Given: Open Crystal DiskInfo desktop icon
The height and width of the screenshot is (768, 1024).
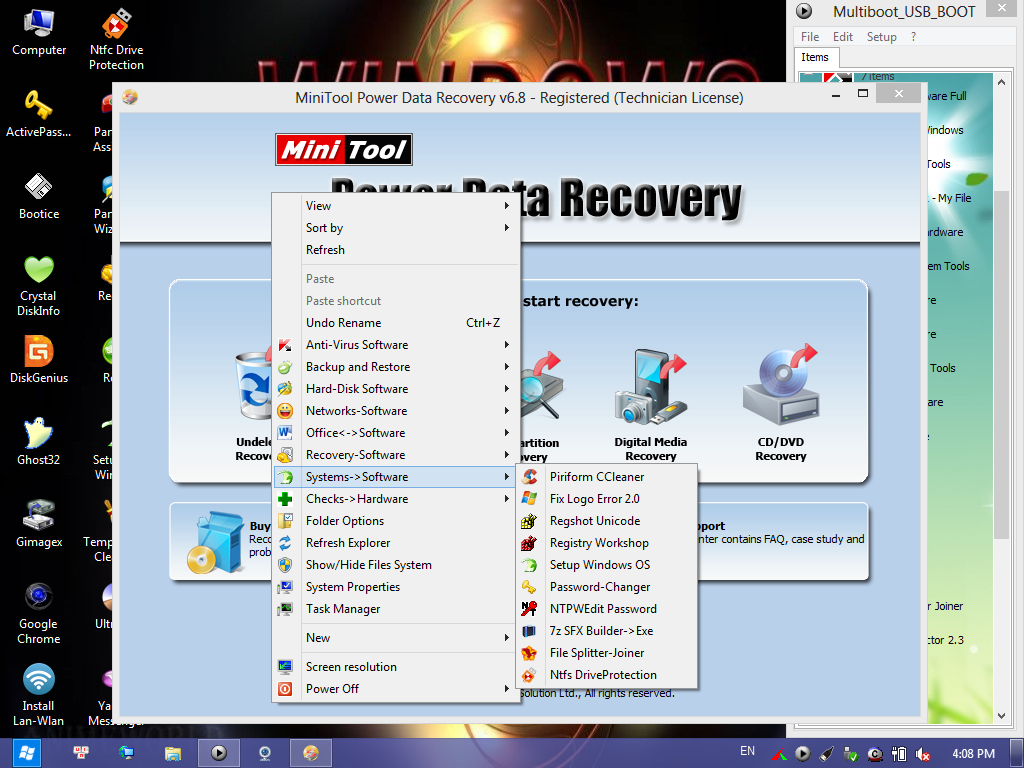Looking at the screenshot, I should [39, 286].
